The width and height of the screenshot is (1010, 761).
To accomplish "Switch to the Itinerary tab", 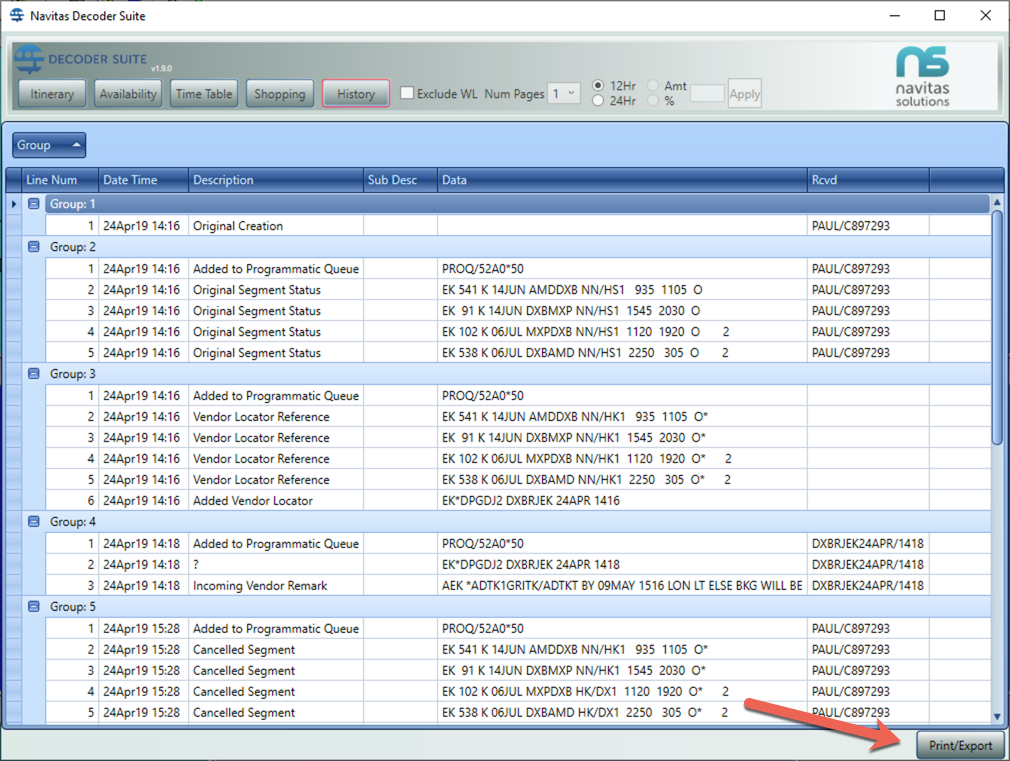I will pyautogui.click(x=52, y=94).
